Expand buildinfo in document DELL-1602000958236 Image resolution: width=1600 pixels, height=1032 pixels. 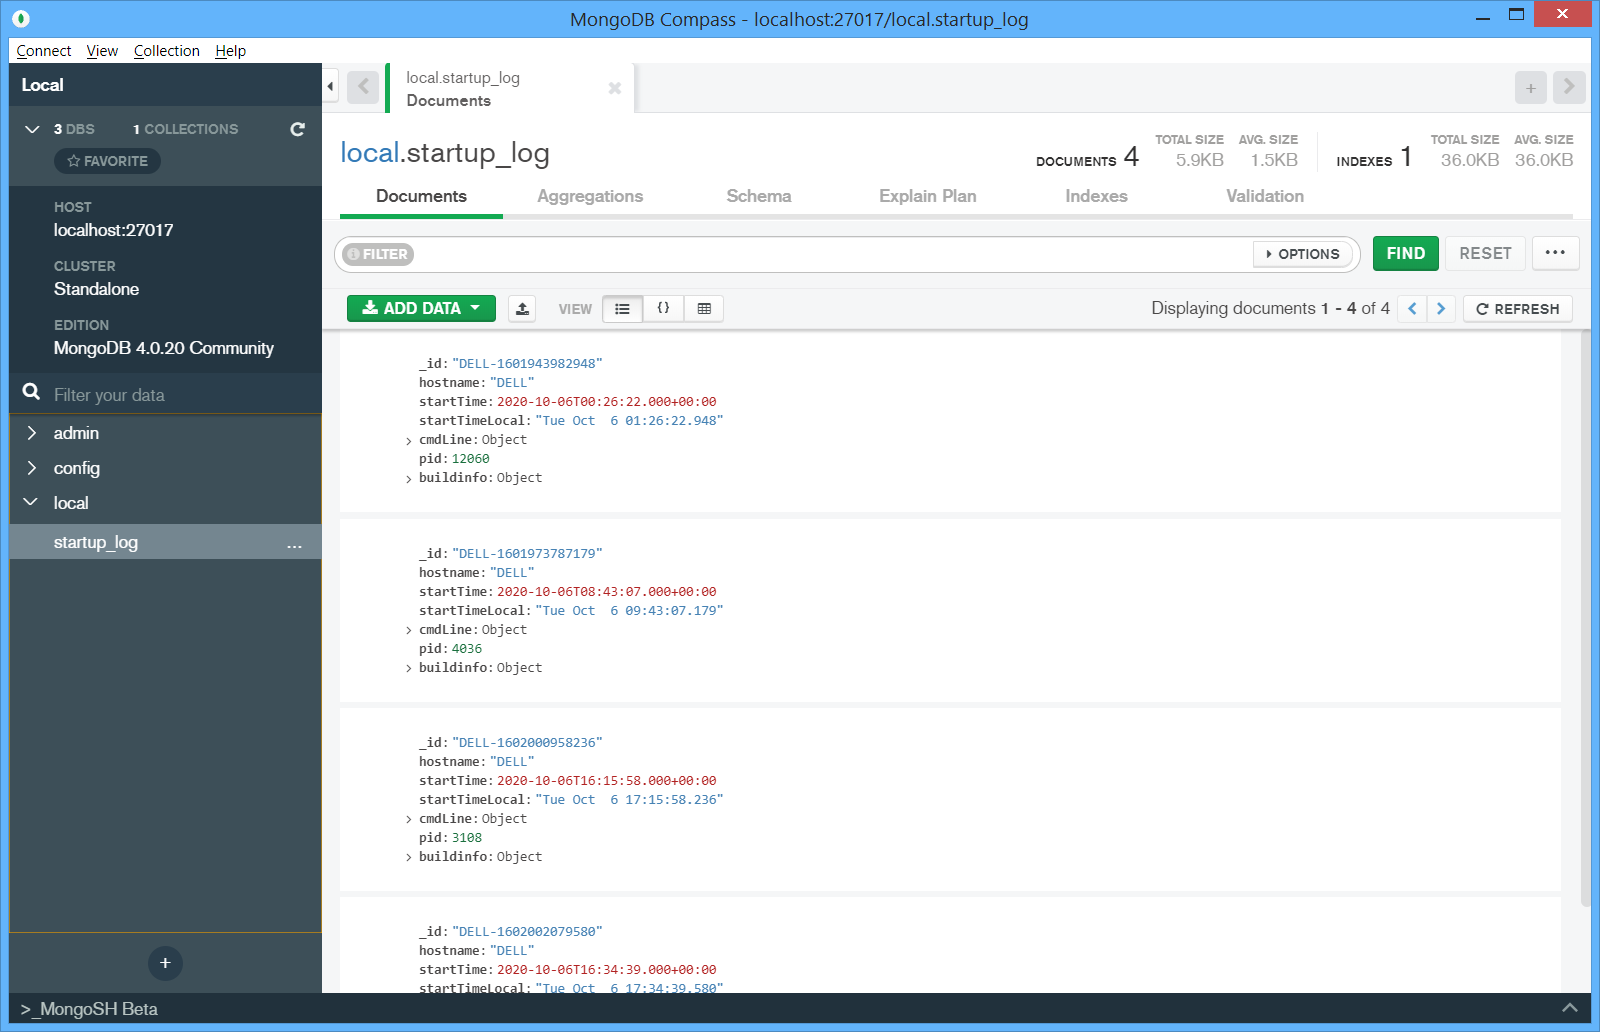[409, 858]
